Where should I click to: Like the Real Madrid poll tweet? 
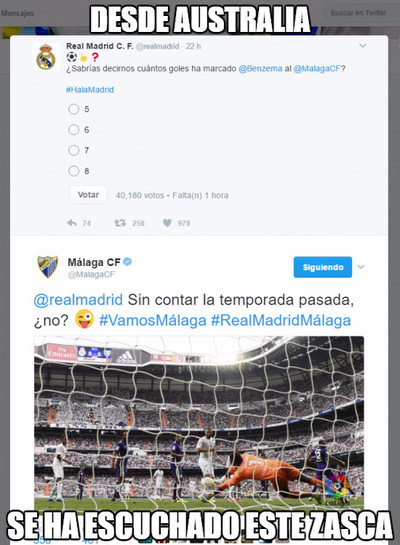167,223
